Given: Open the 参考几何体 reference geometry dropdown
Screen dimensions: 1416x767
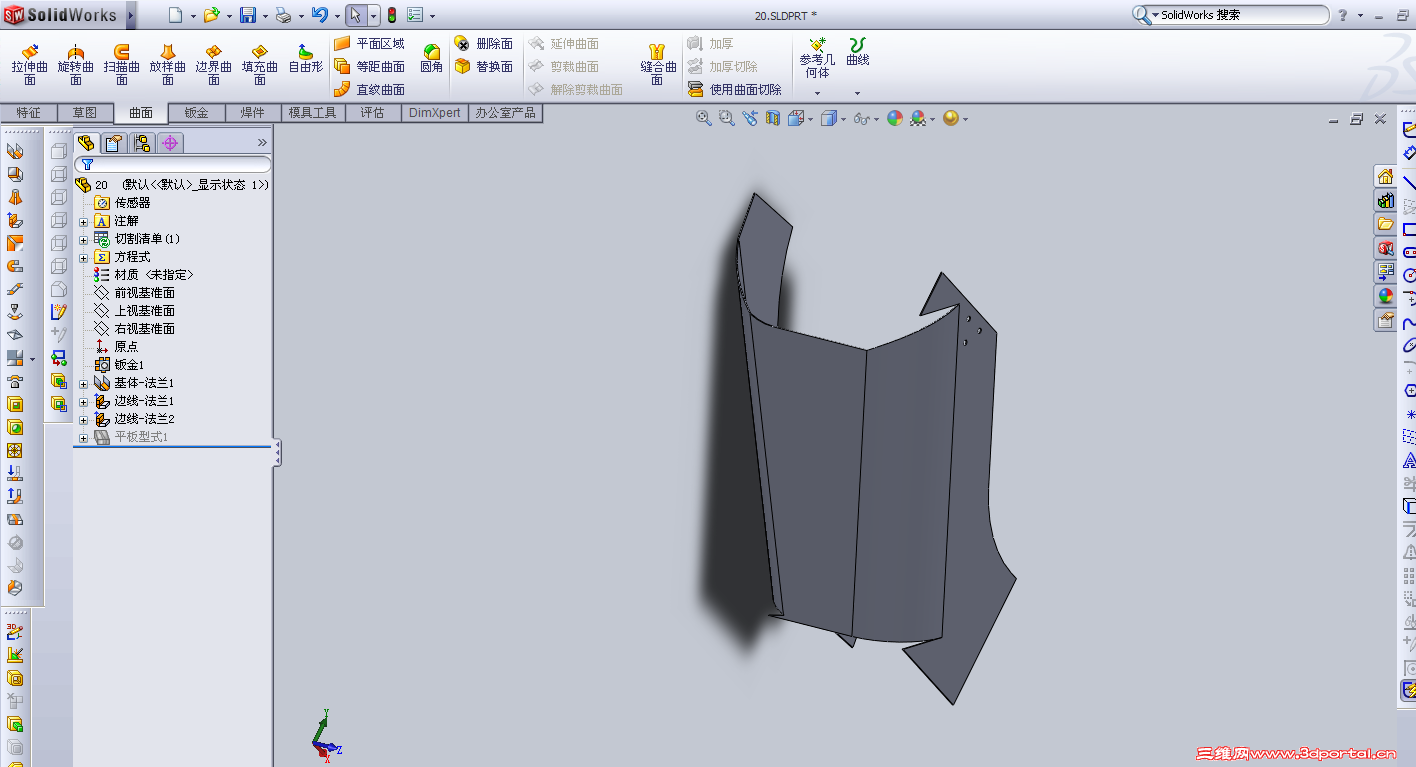Looking at the screenshot, I should [x=817, y=94].
